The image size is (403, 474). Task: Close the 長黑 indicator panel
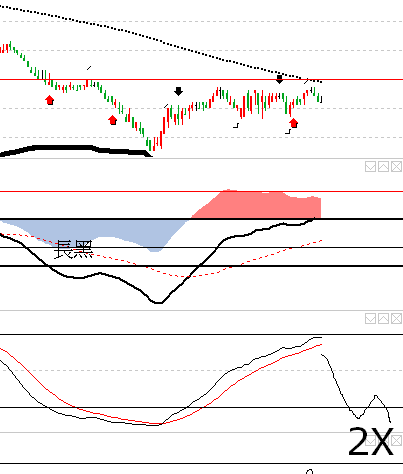[x=396, y=167]
